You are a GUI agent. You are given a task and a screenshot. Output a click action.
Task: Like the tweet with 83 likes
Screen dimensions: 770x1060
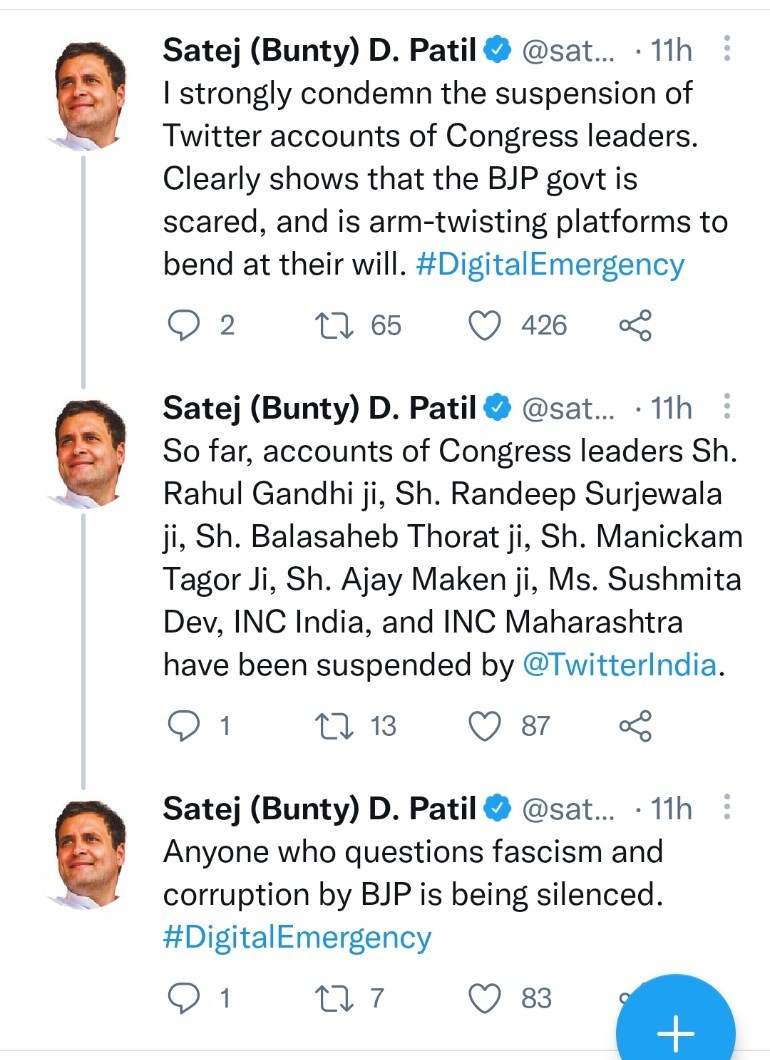[486, 997]
